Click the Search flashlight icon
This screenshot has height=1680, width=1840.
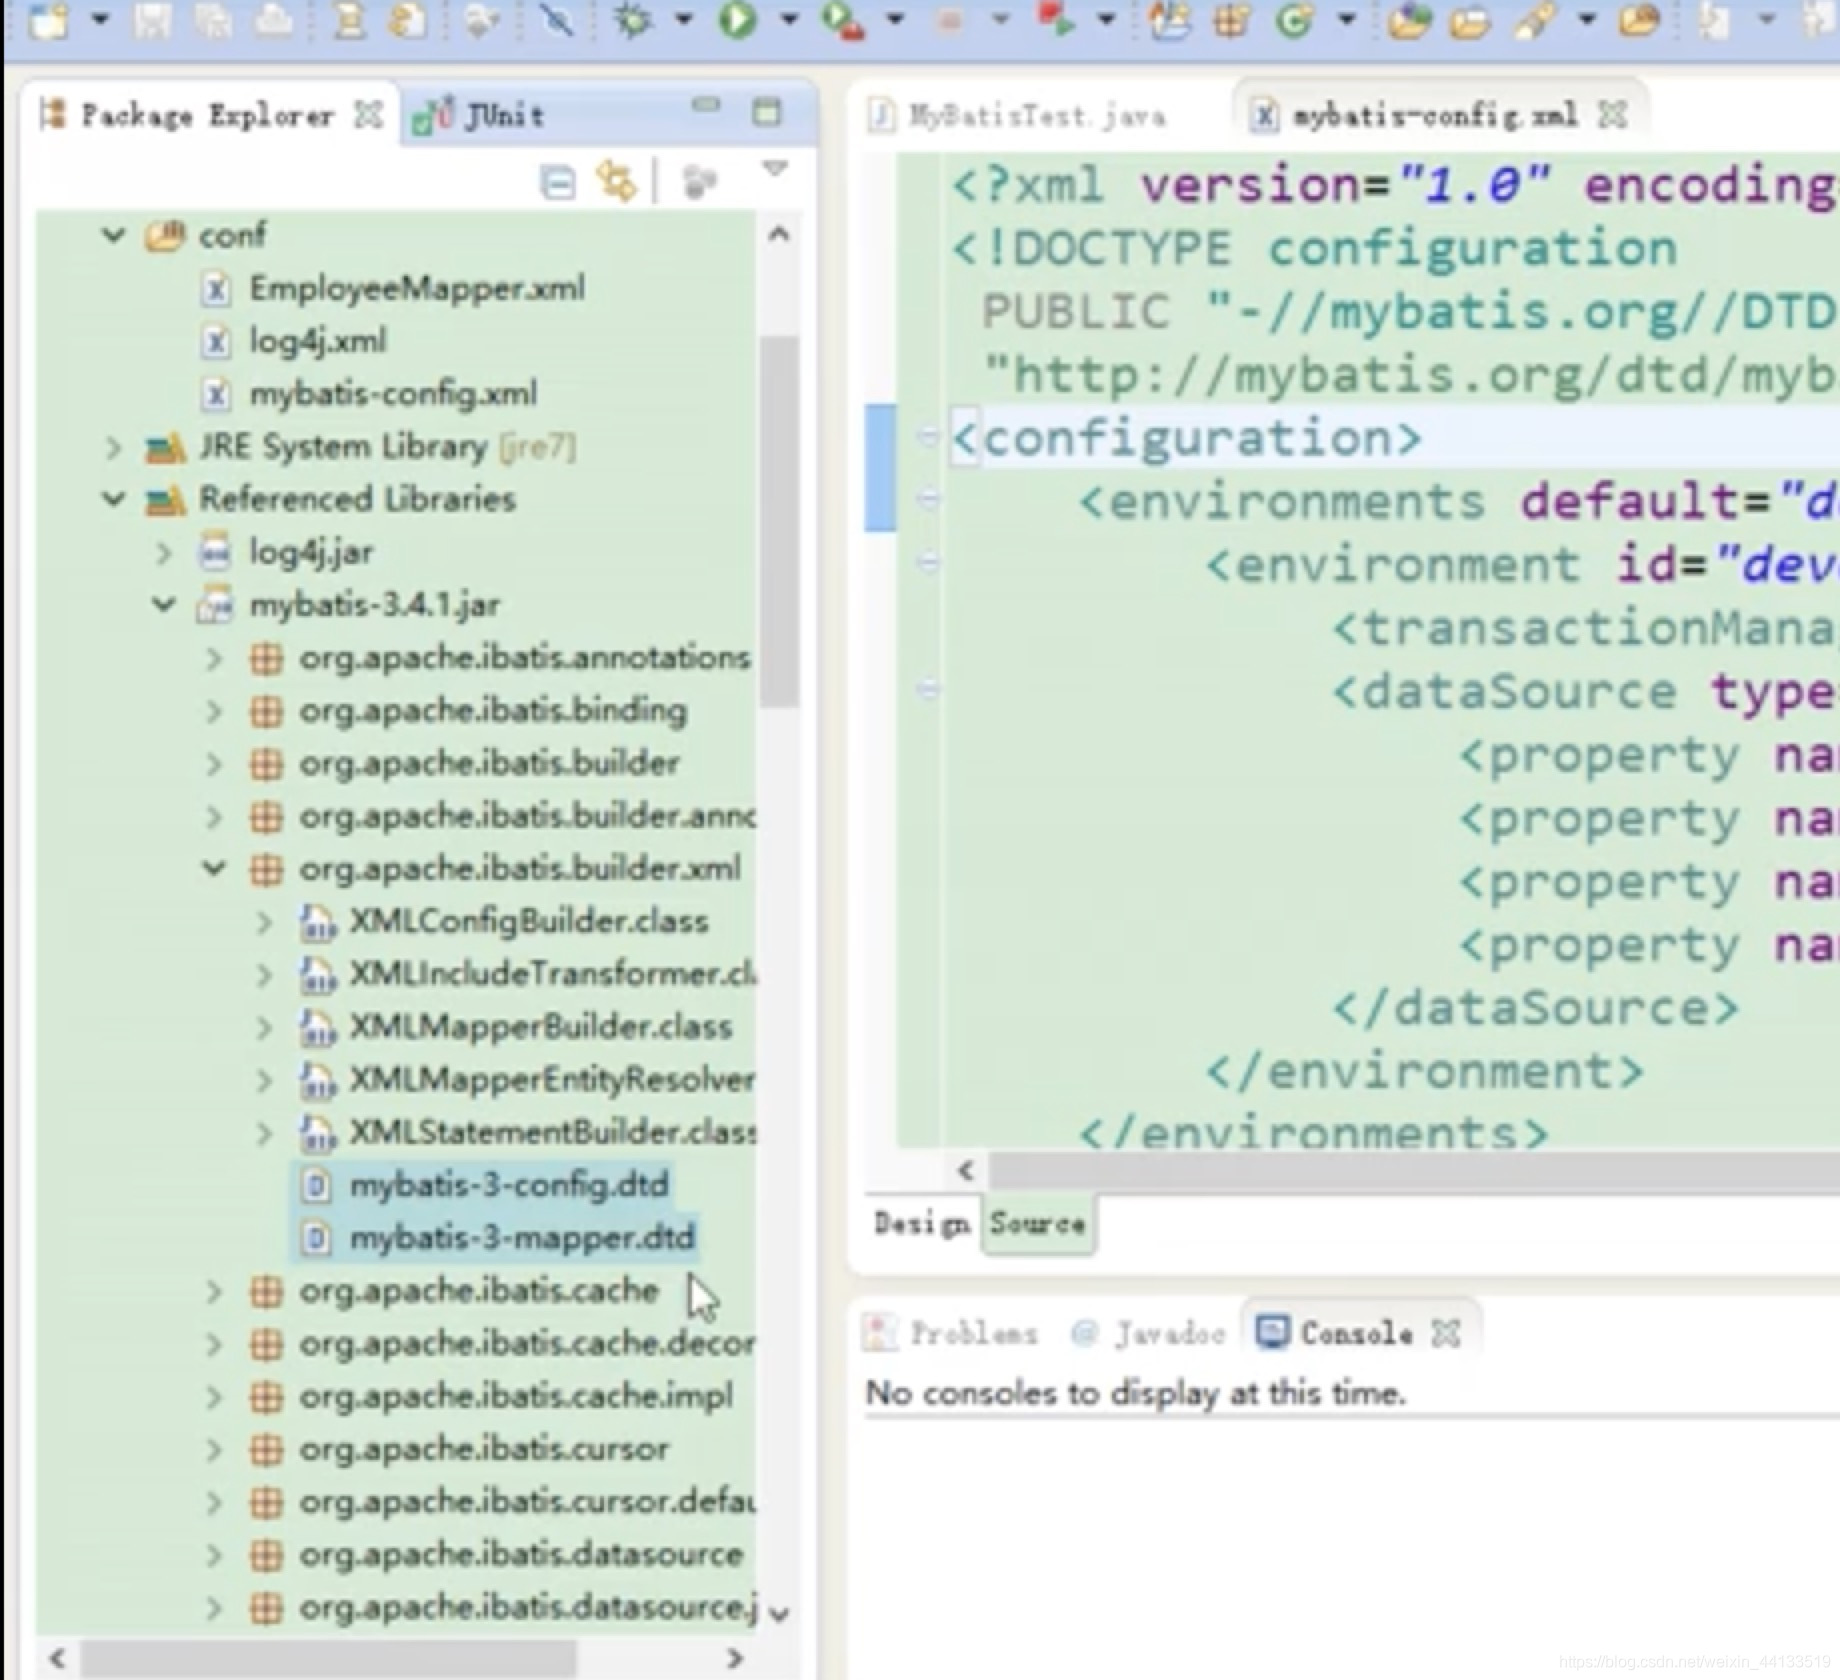click(1534, 20)
